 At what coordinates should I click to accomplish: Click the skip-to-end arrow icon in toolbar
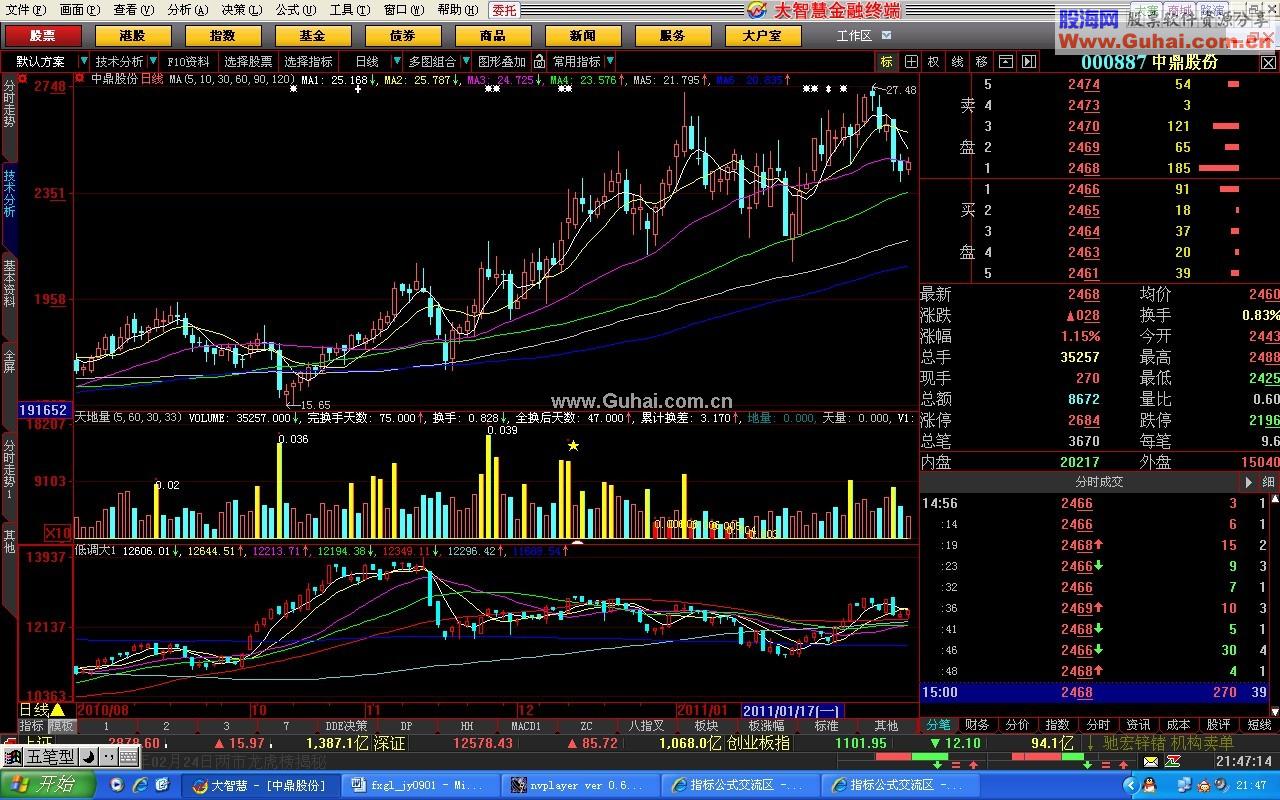pyautogui.click(x=1029, y=61)
